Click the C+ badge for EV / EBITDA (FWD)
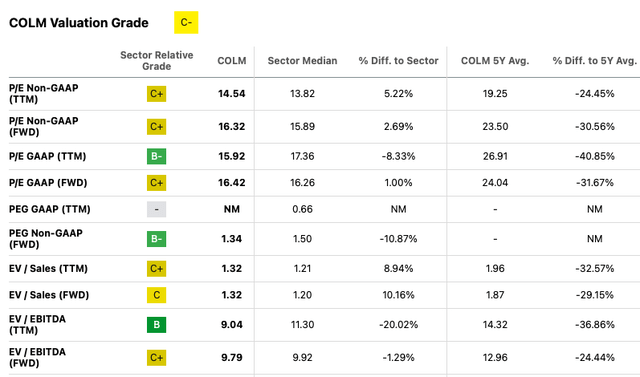Viewport: 640px width, 377px height. tap(157, 358)
